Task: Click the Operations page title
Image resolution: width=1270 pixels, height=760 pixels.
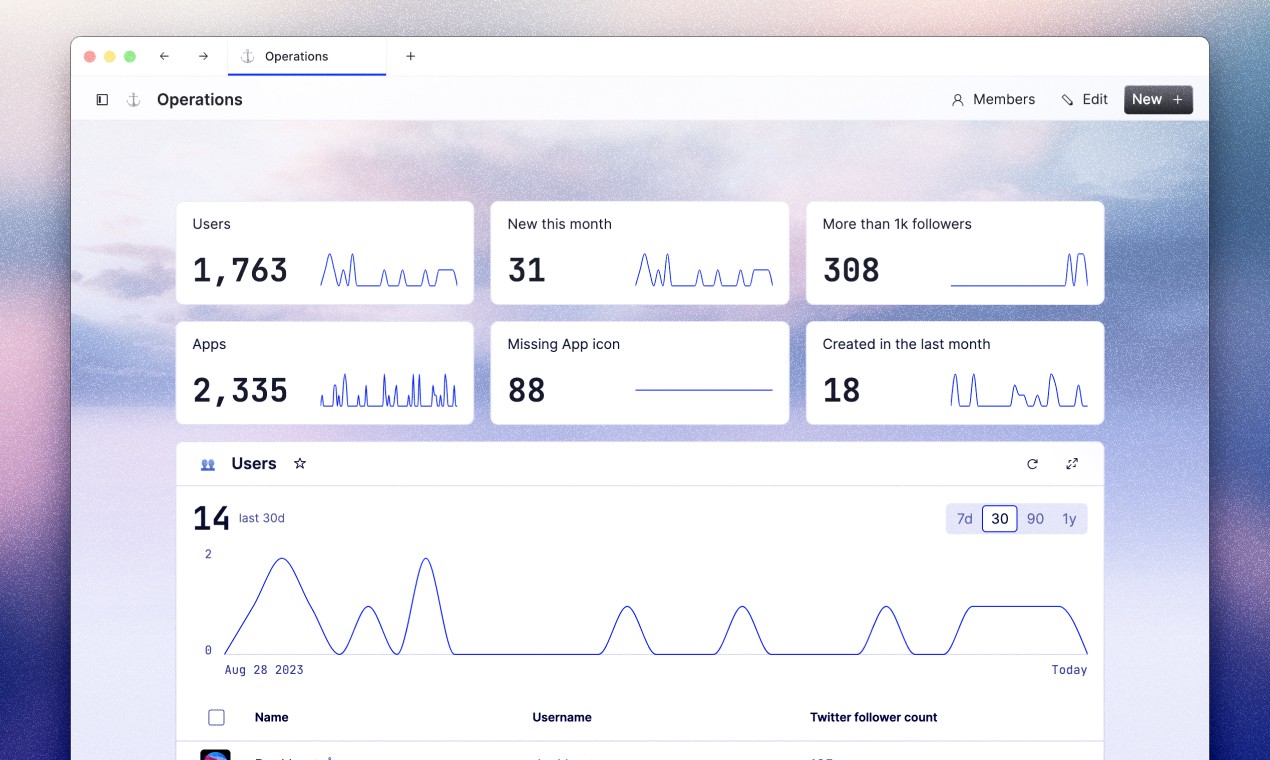Action: pos(200,100)
